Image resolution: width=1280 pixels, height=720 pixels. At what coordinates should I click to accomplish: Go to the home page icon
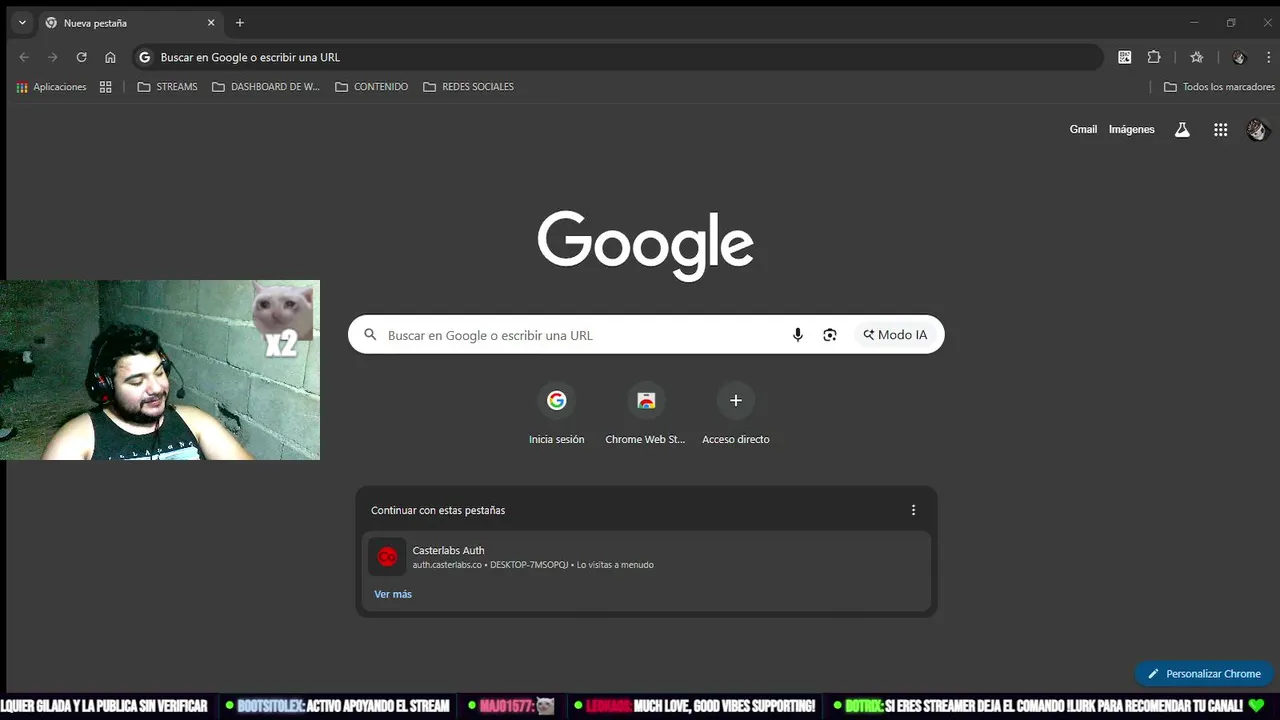pos(111,57)
